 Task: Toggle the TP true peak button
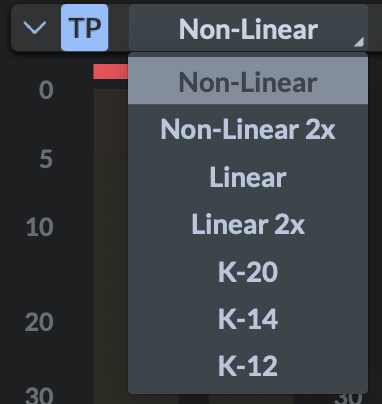coord(84,28)
